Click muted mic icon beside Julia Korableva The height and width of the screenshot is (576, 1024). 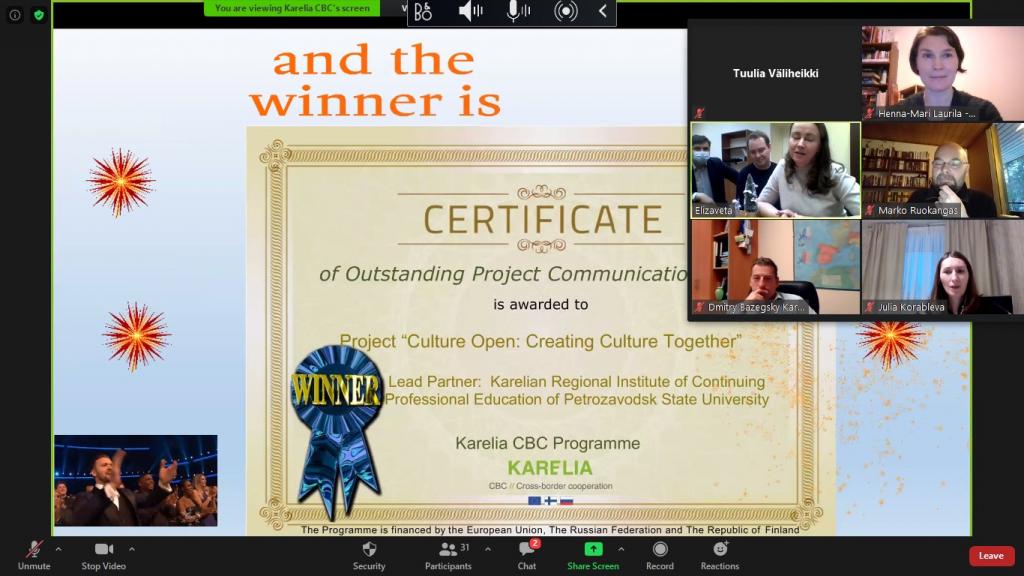click(869, 306)
